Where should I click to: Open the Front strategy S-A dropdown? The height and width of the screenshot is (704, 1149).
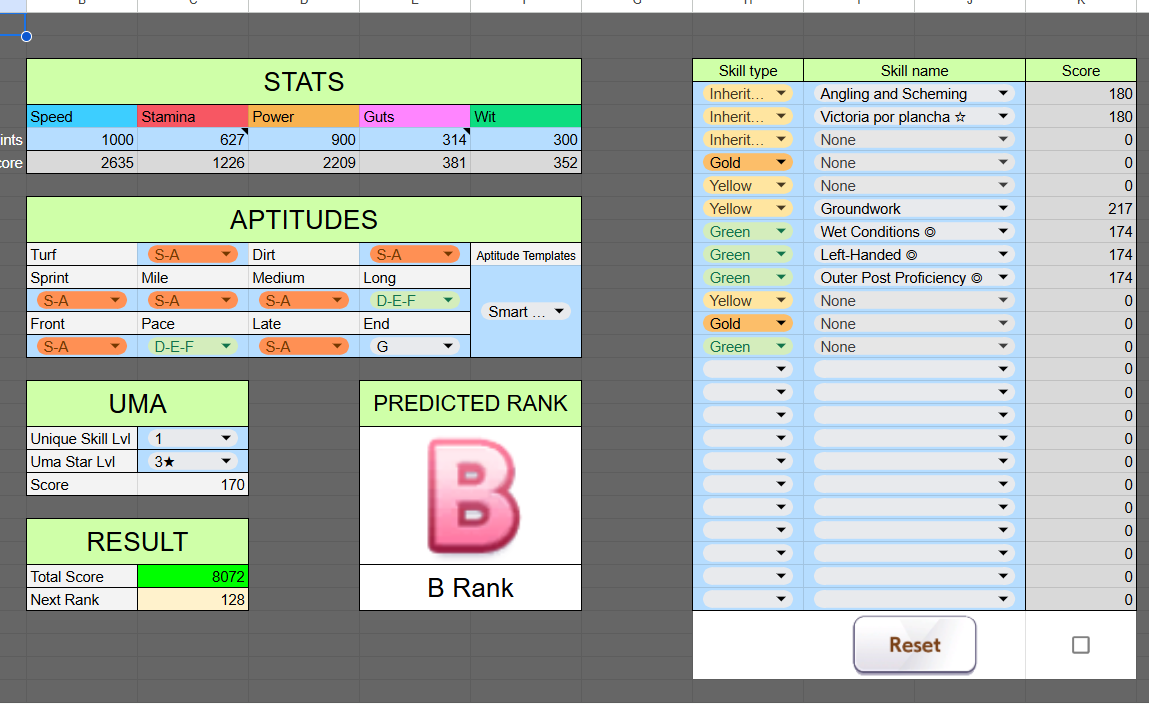82,347
